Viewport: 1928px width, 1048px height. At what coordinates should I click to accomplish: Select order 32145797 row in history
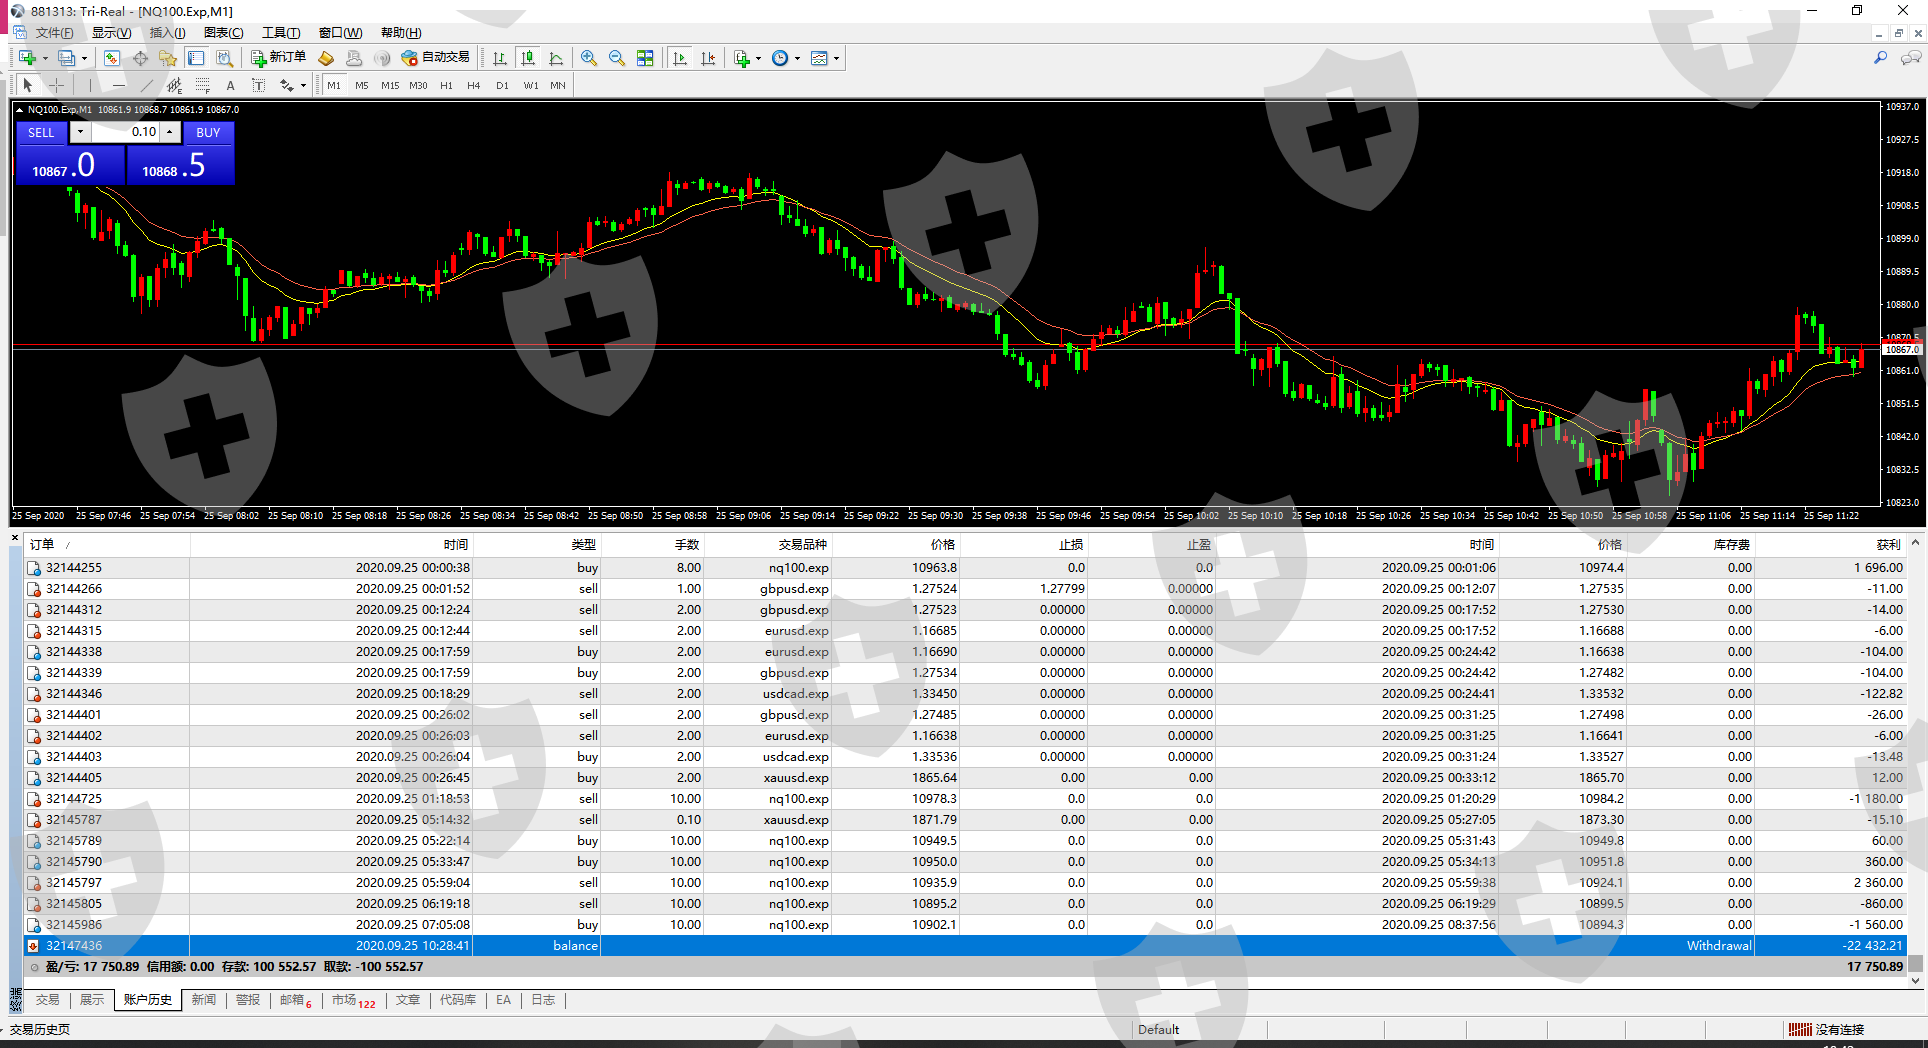point(74,883)
